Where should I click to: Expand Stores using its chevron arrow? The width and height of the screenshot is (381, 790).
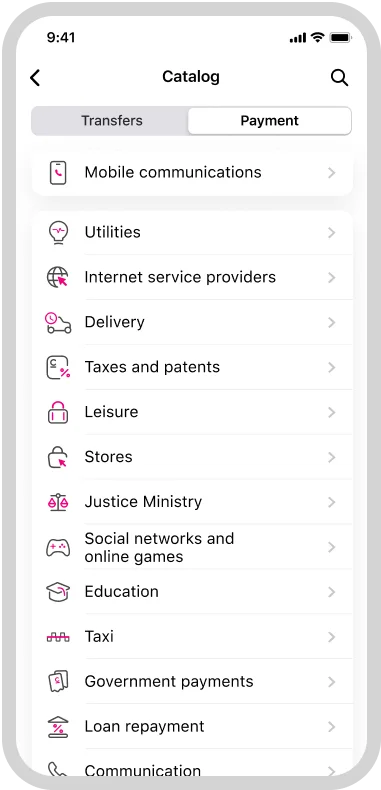332,457
